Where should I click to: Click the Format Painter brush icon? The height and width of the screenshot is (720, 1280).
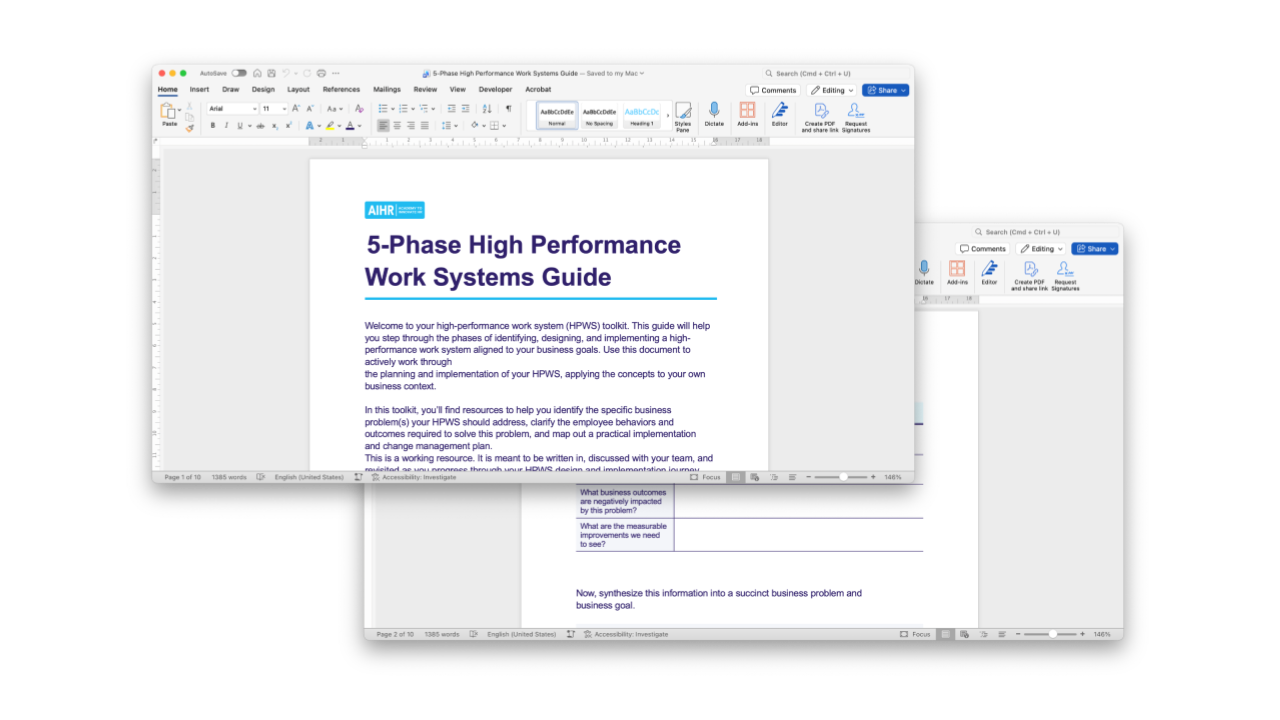point(190,128)
